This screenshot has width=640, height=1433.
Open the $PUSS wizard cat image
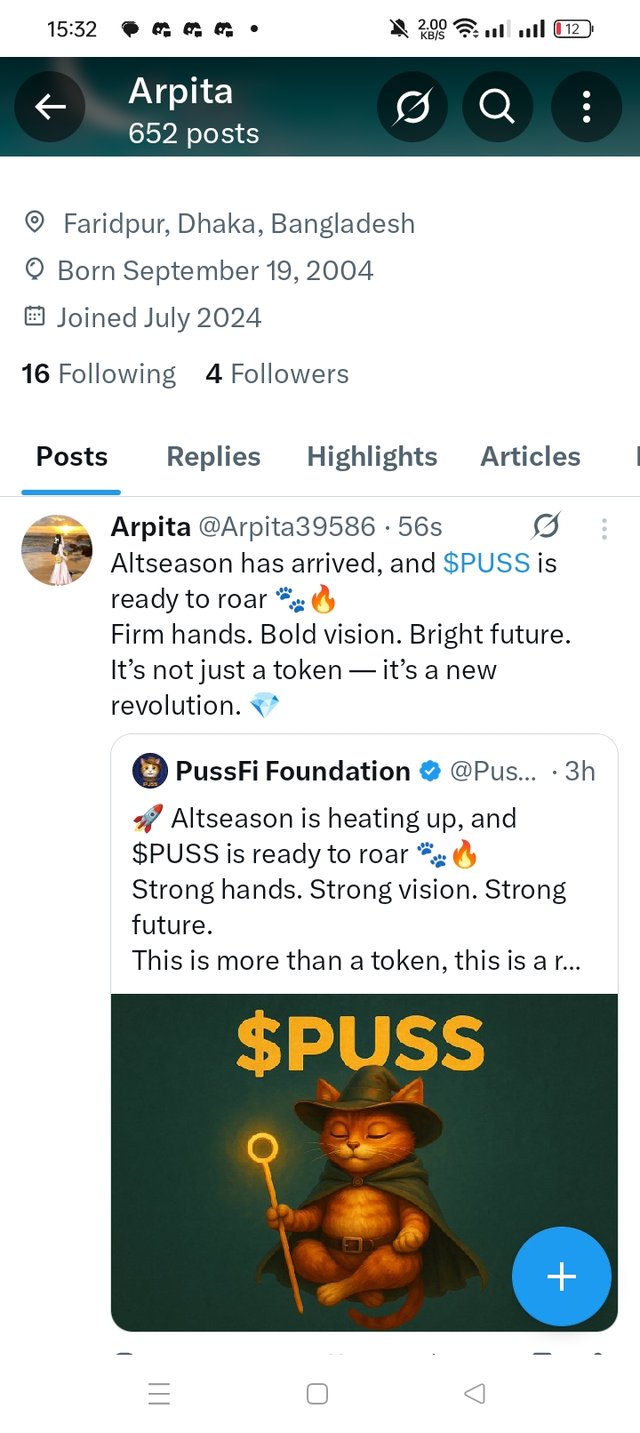tap(364, 1162)
